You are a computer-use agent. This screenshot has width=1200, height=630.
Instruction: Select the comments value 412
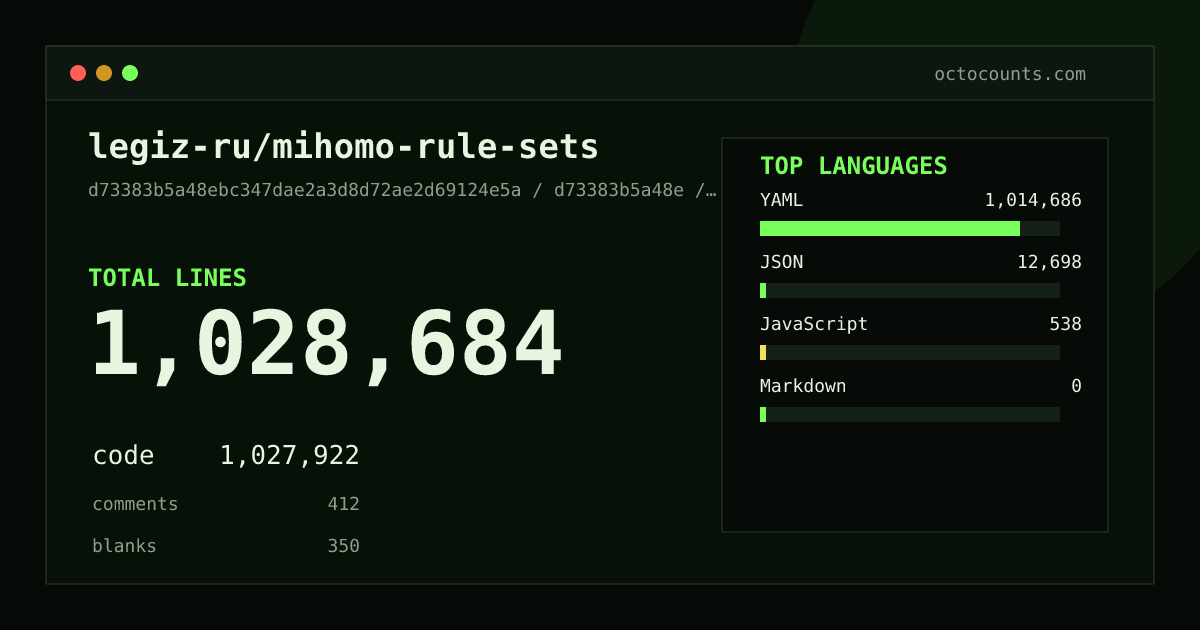point(343,504)
